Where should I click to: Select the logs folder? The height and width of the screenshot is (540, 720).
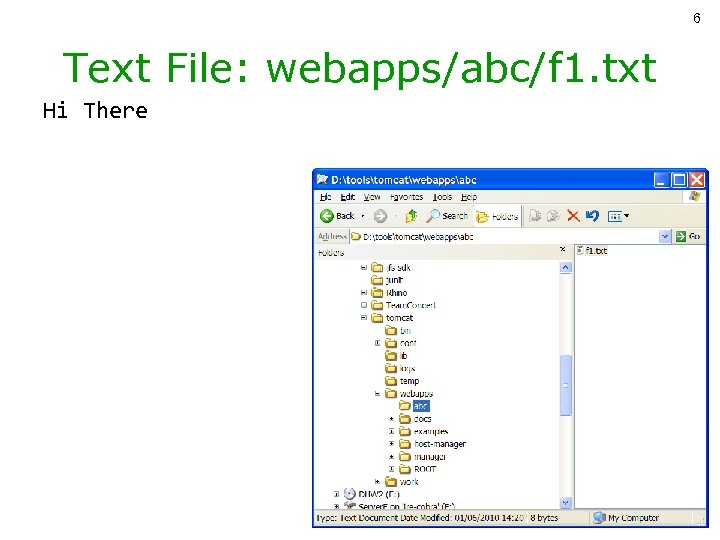(400, 368)
